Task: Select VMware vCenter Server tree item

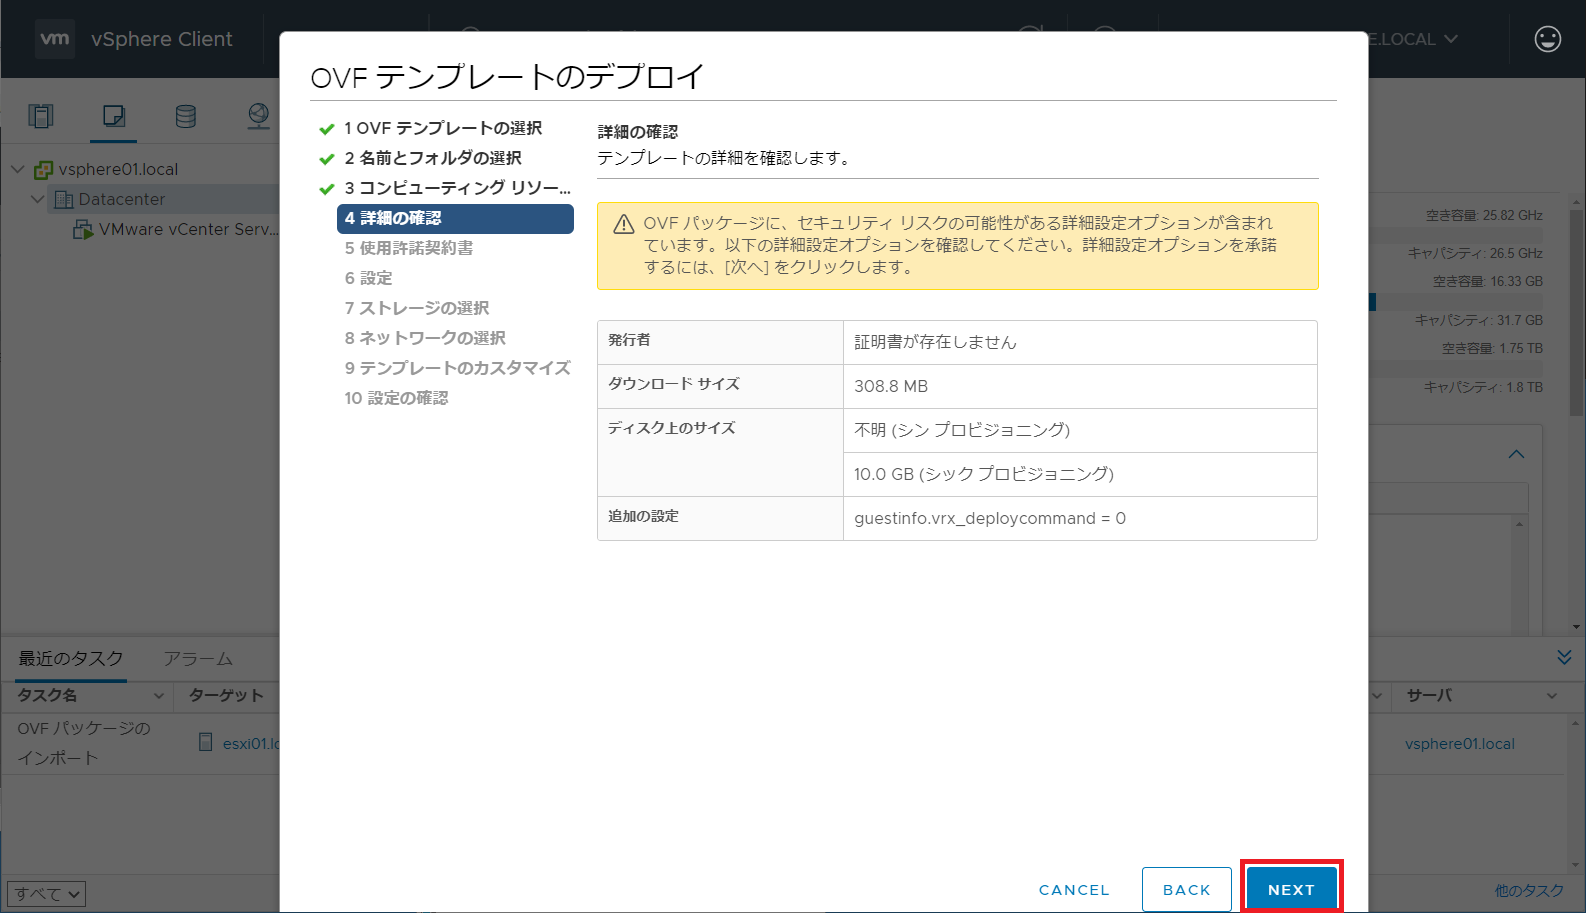Action: [x=187, y=229]
